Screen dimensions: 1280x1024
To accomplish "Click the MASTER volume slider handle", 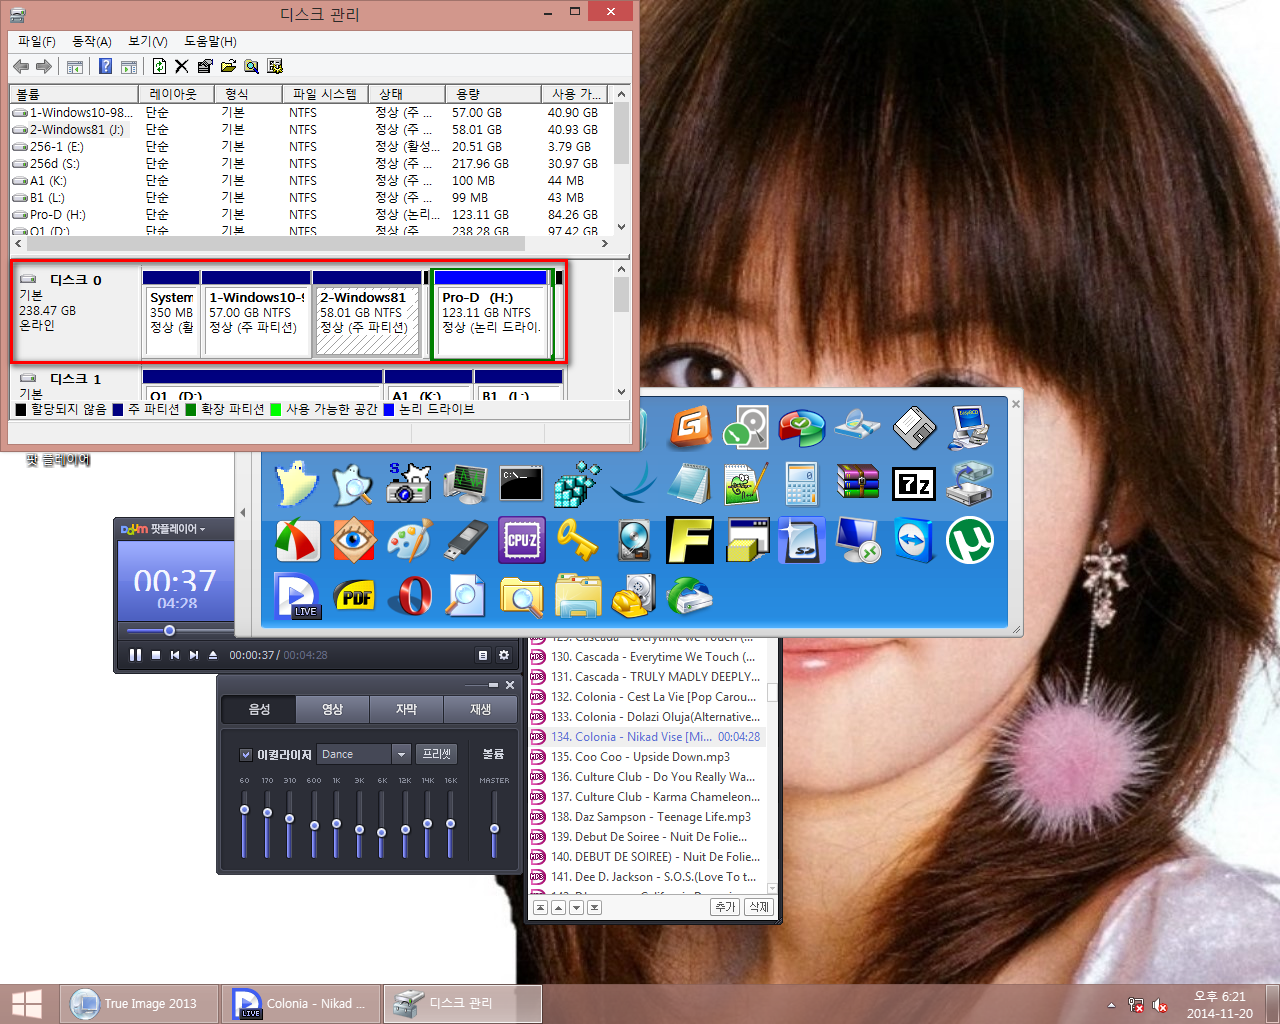I will [494, 828].
